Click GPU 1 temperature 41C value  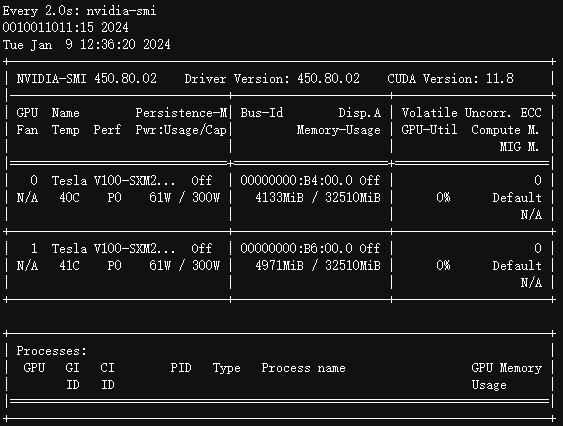[69, 265]
